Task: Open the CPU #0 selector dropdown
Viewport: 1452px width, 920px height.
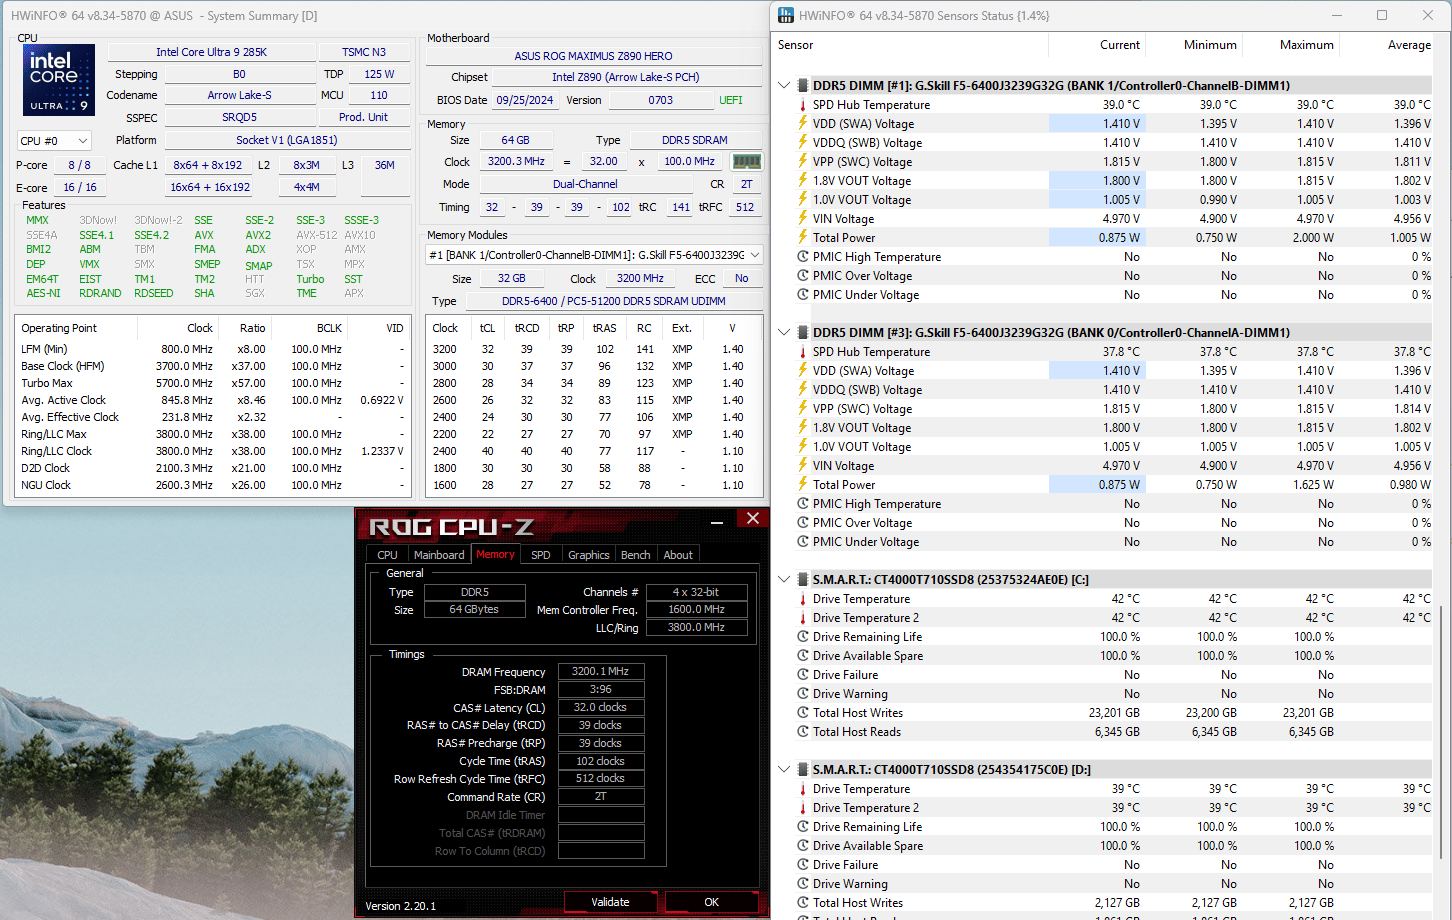Action: click(x=55, y=141)
